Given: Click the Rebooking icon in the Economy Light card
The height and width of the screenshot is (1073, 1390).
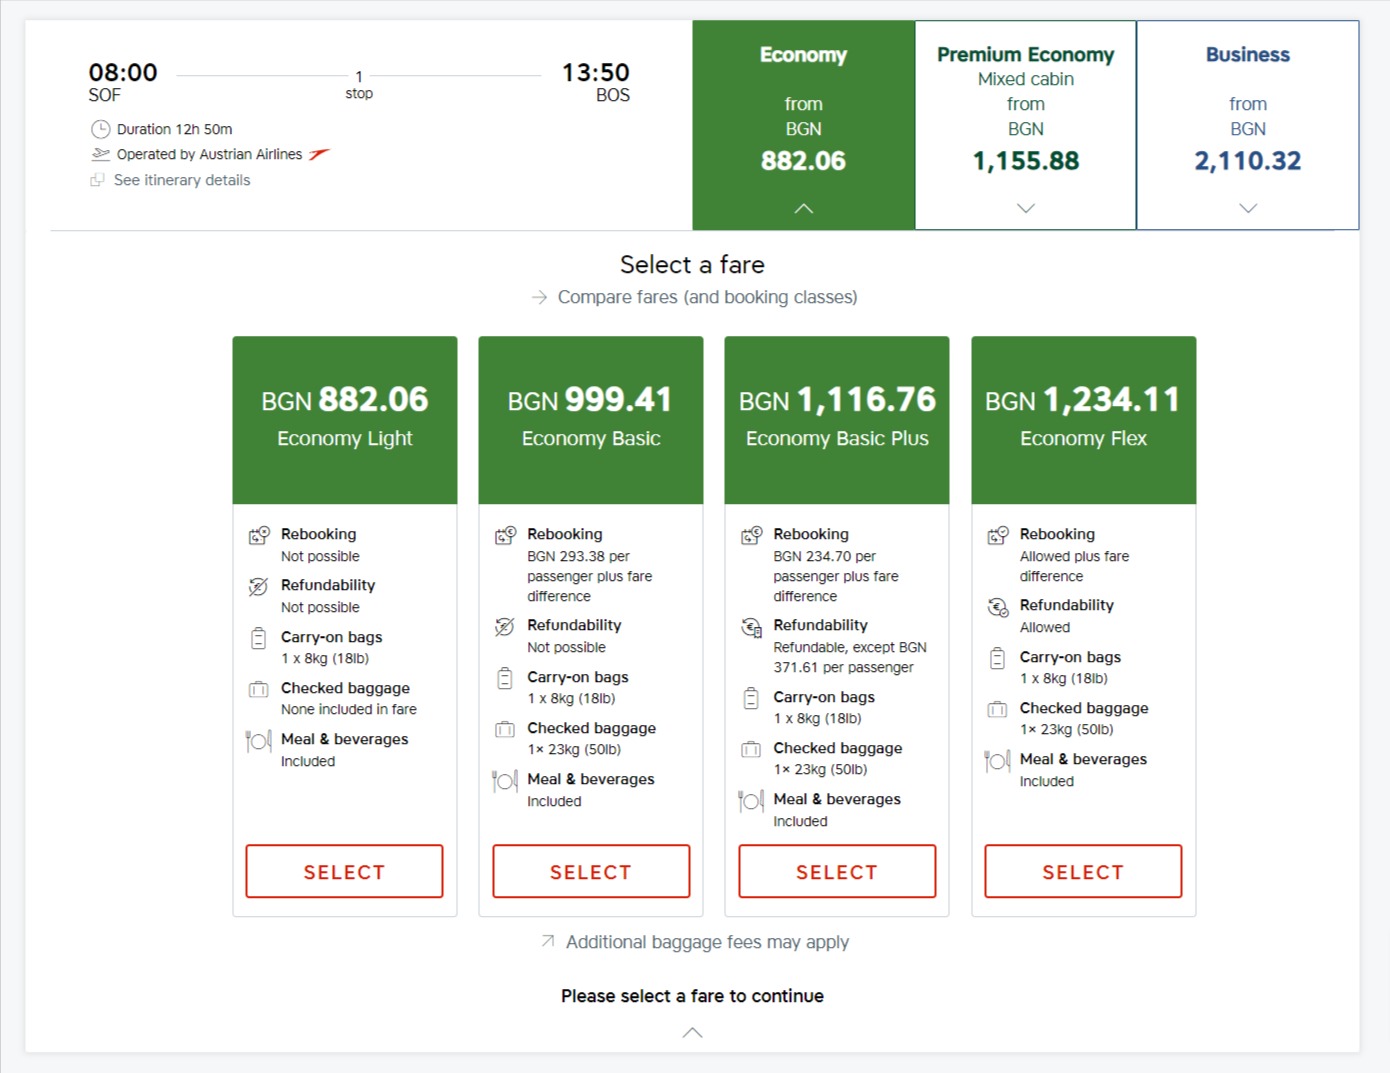Looking at the screenshot, I should coord(259,535).
